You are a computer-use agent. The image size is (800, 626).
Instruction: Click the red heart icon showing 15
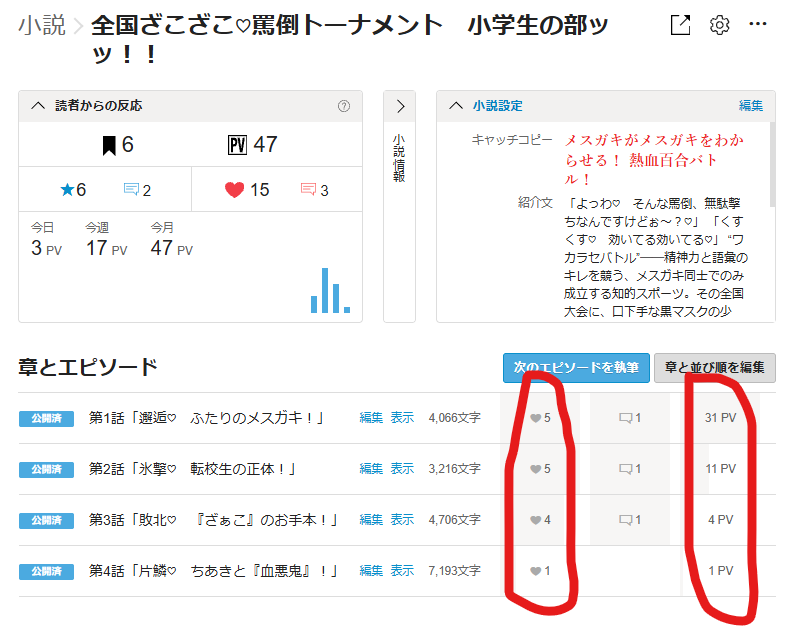[234, 190]
